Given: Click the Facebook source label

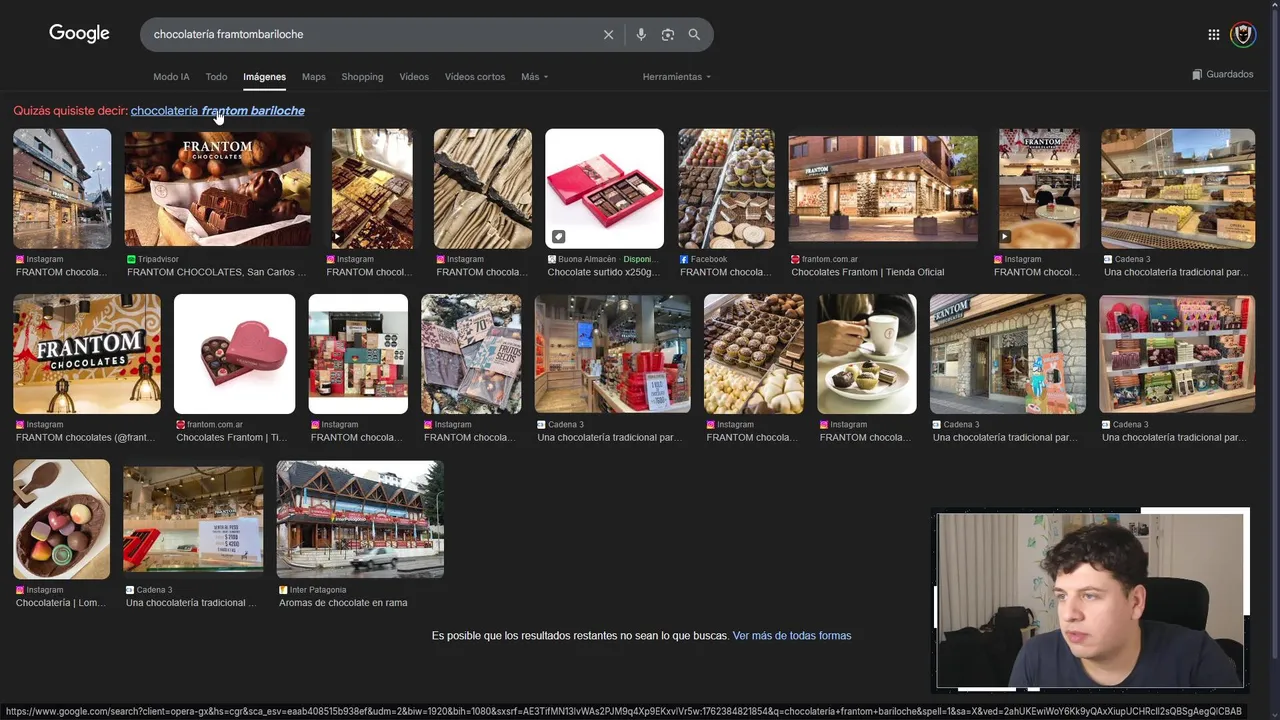Looking at the screenshot, I should pos(703,259).
